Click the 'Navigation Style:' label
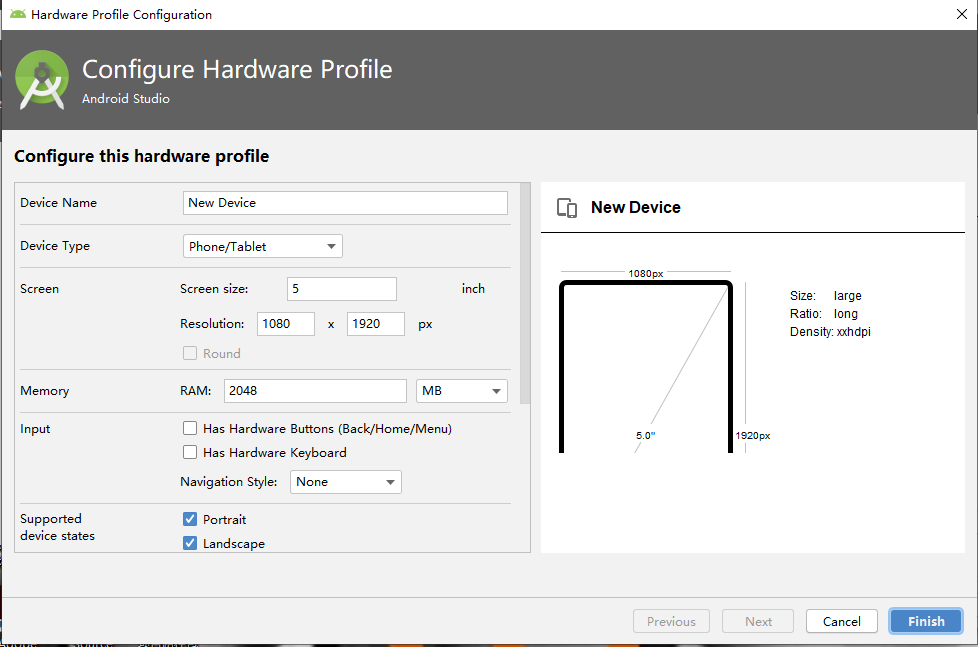 228,482
